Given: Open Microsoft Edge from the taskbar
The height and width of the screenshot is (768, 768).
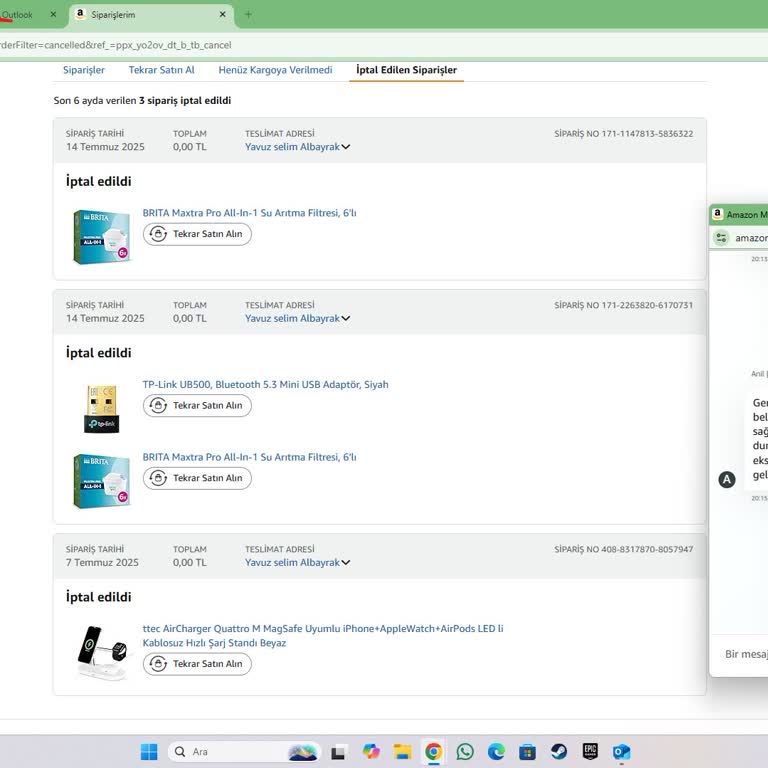Looking at the screenshot, I should click(496, 752).
